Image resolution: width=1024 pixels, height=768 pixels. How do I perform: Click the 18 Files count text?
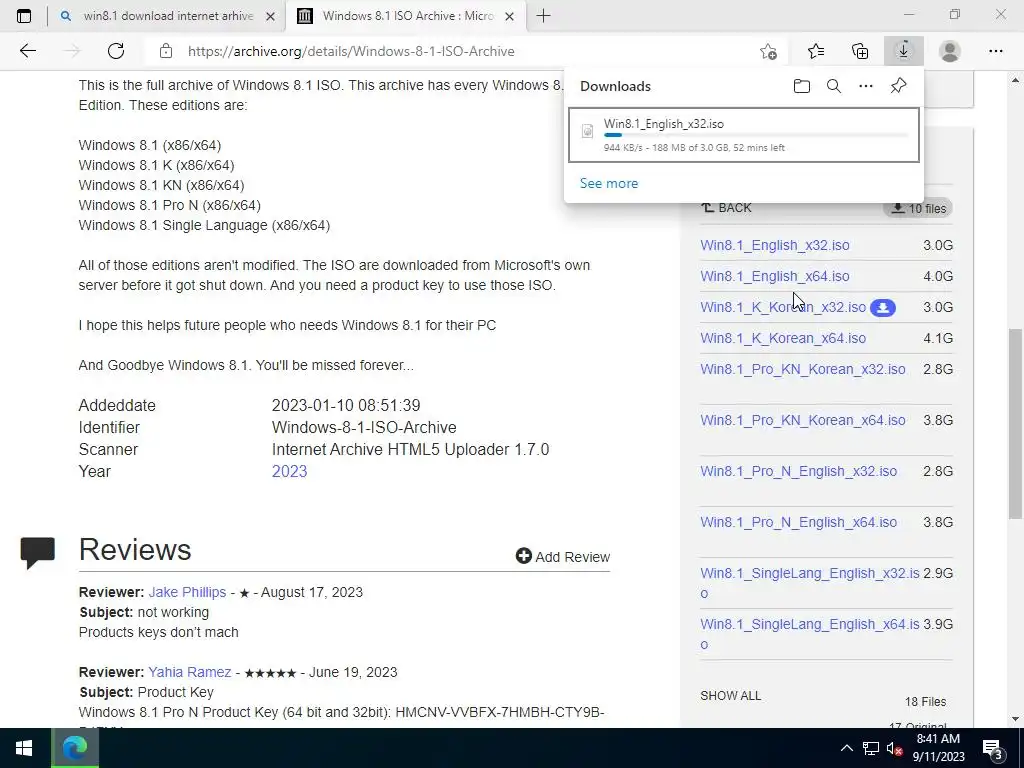925,702
